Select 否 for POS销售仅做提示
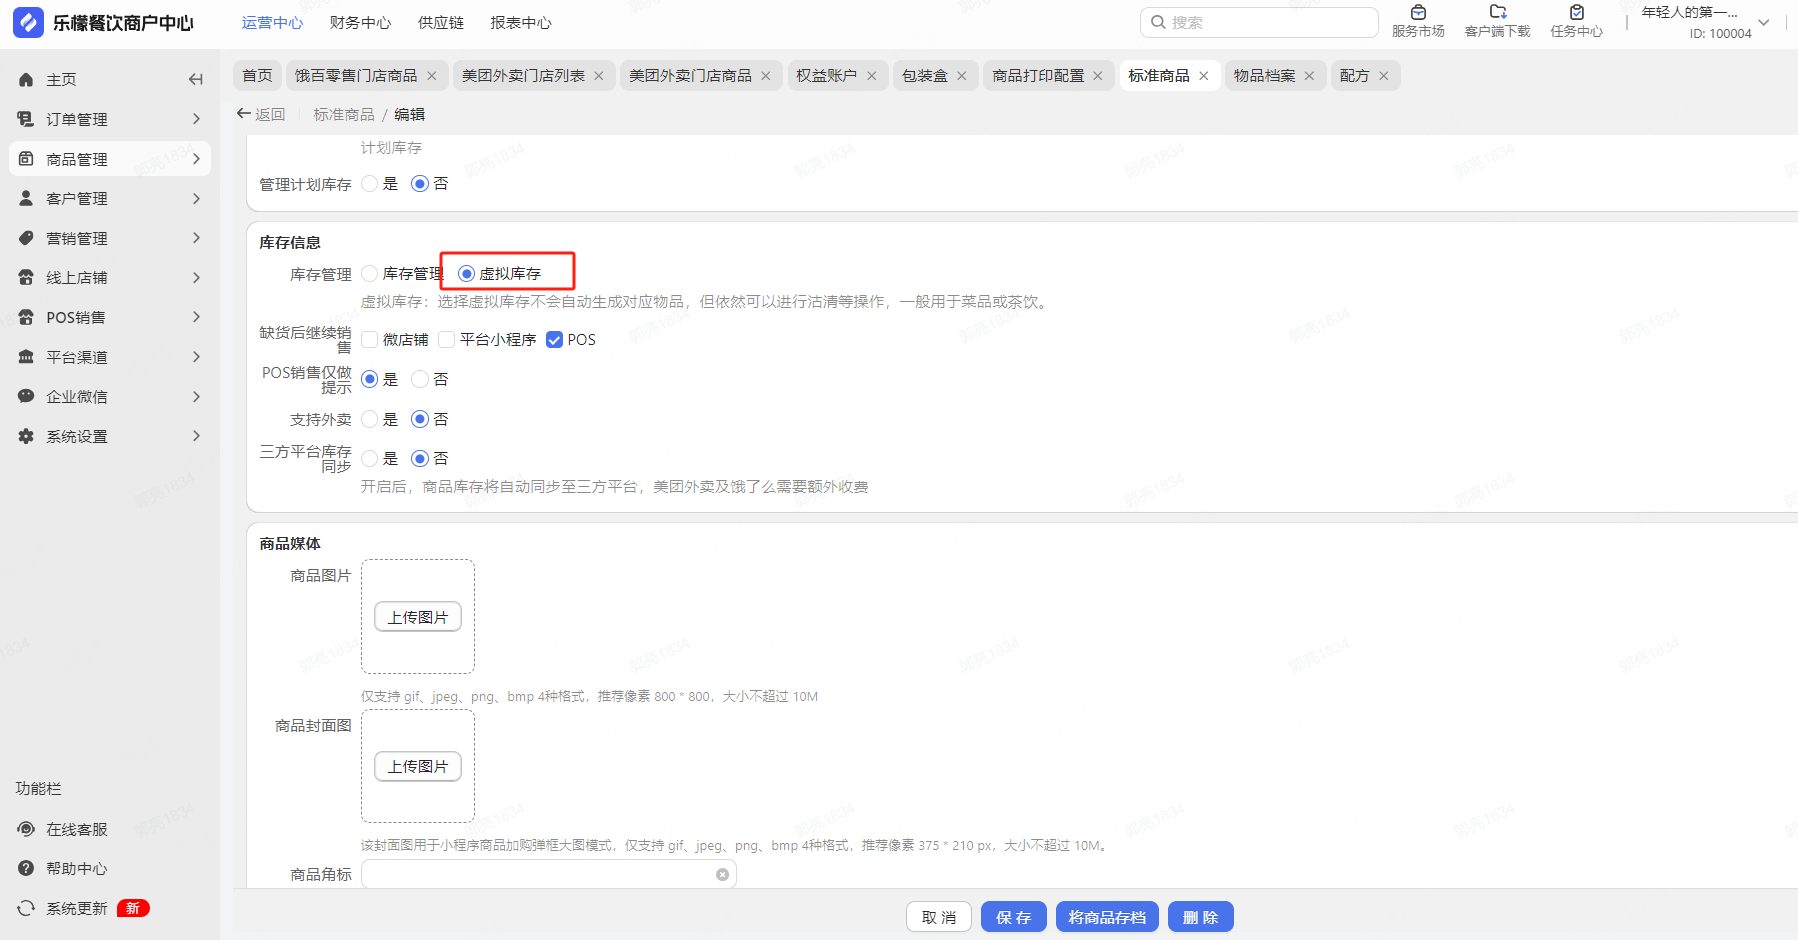 coord(420,379)
